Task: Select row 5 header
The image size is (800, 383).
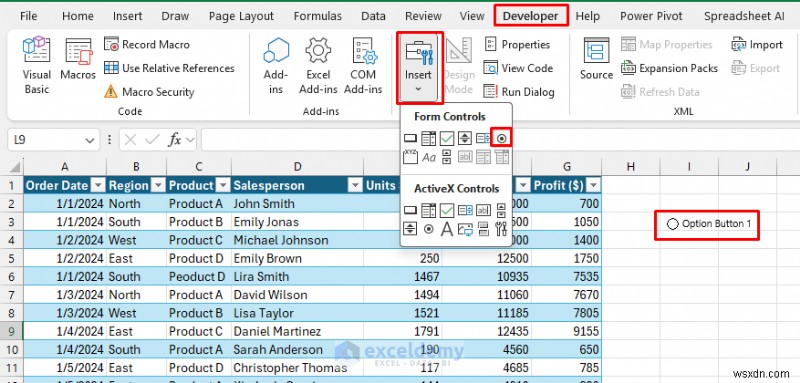Action: pos(12,258)
